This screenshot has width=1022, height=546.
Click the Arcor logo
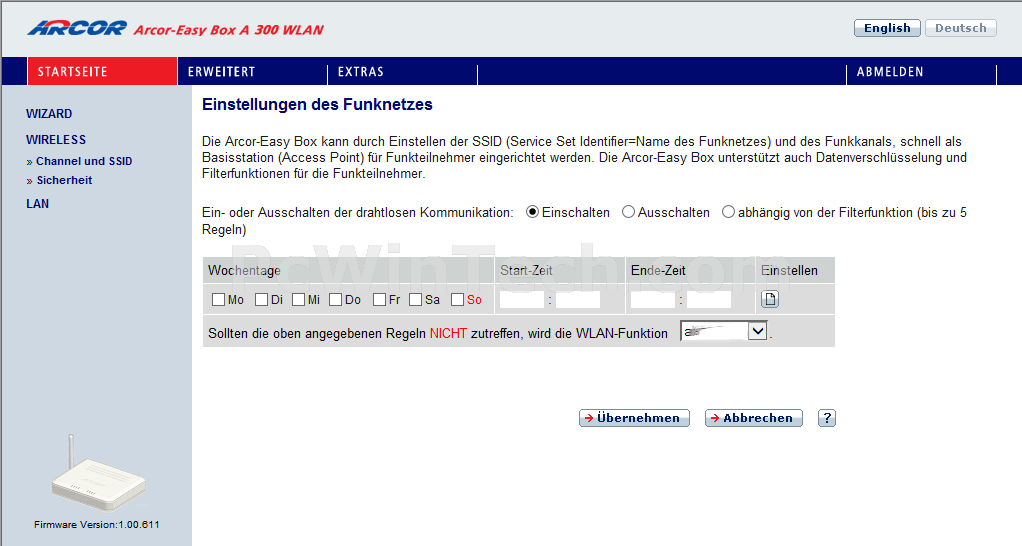(78, 28)
